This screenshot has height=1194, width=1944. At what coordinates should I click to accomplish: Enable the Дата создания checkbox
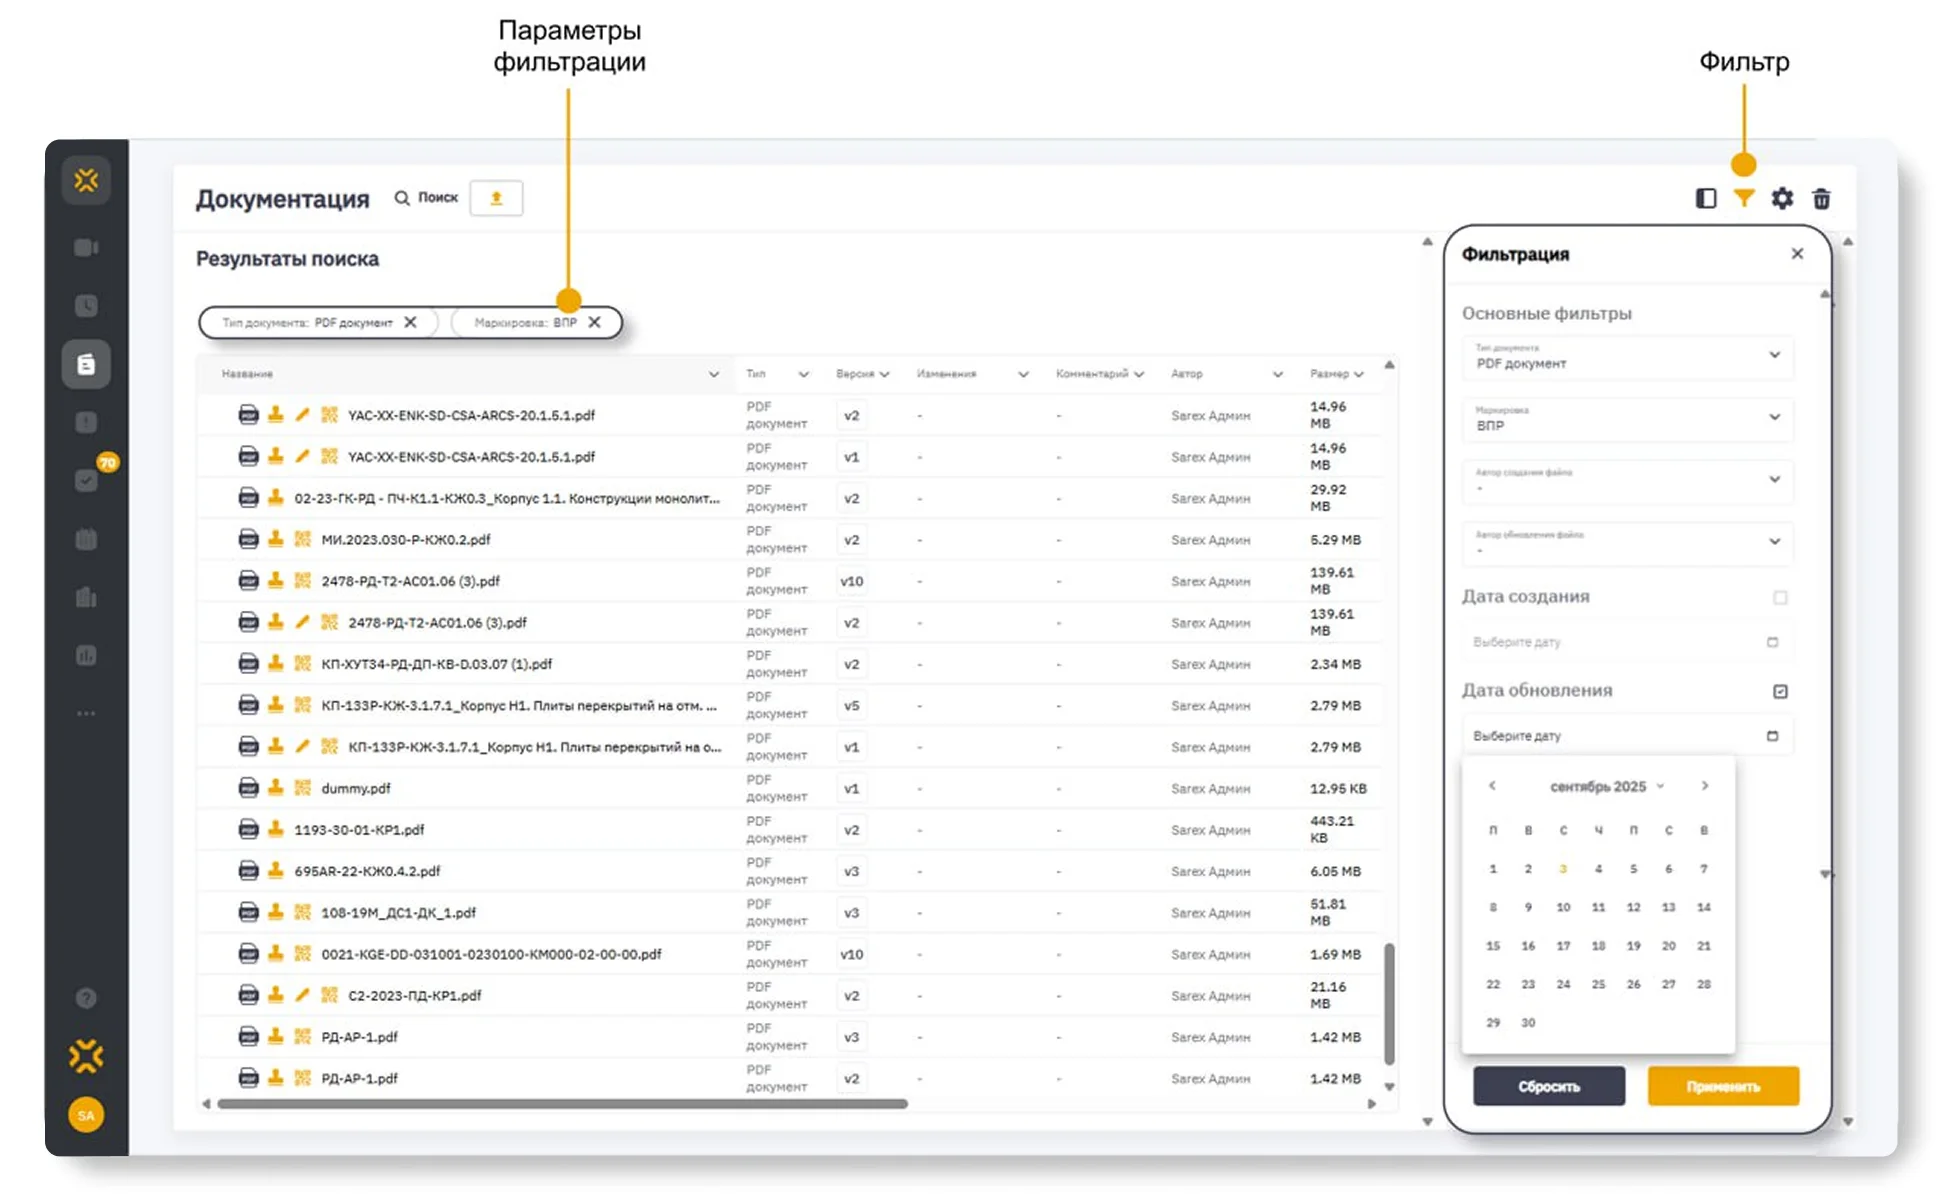click(1780, 597)
